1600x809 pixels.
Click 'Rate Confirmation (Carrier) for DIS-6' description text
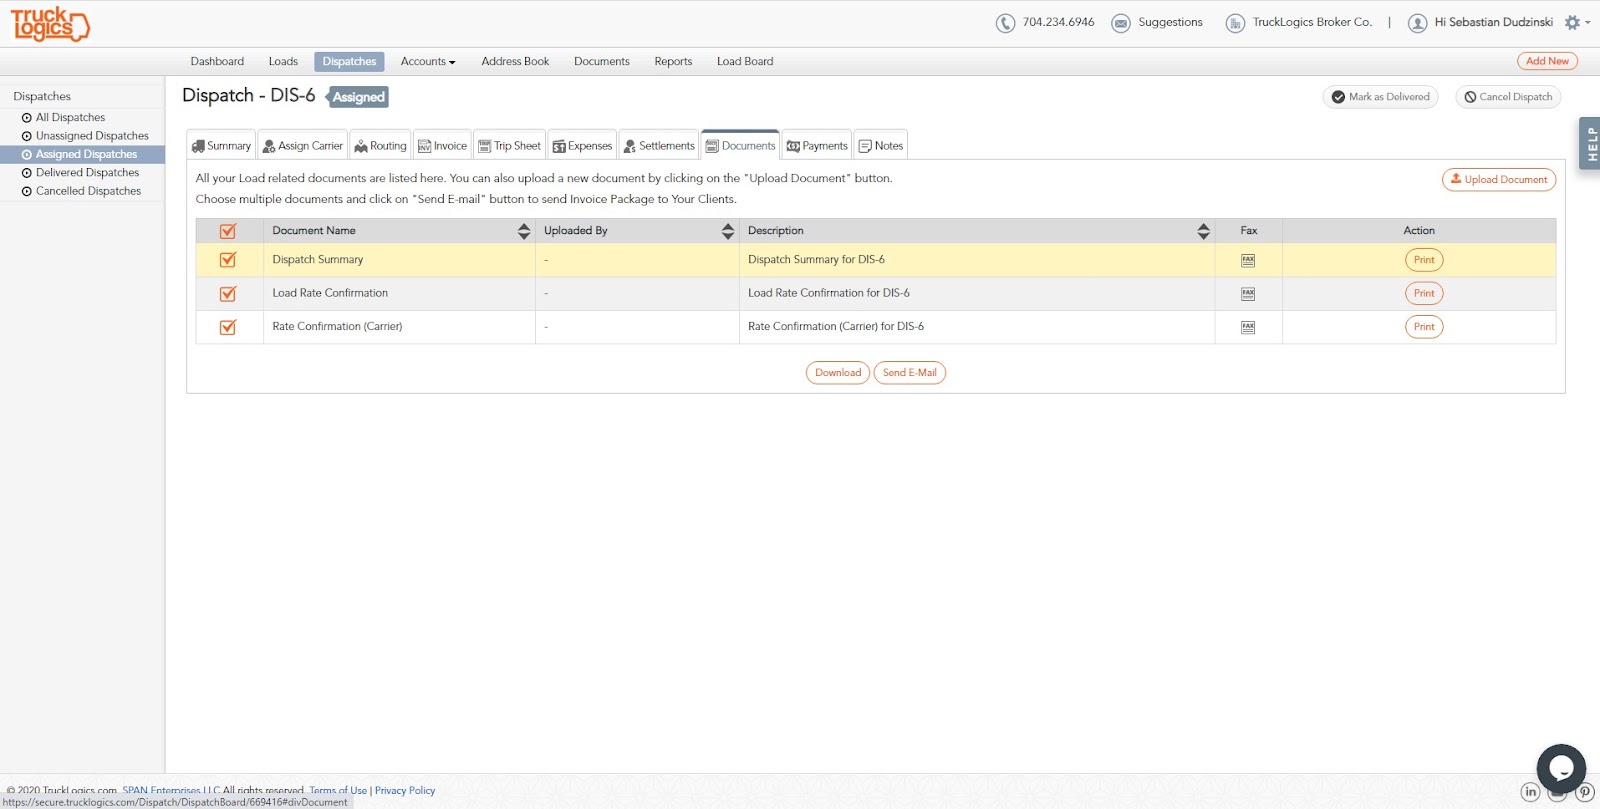pyautogui.click(x=836, y=327)
